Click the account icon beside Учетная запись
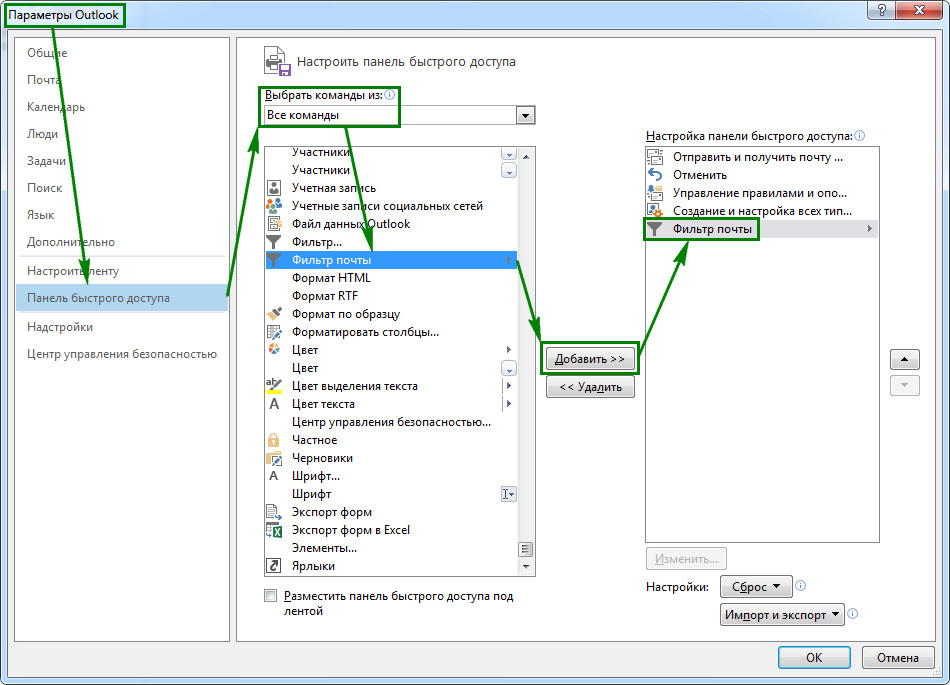 274,188
